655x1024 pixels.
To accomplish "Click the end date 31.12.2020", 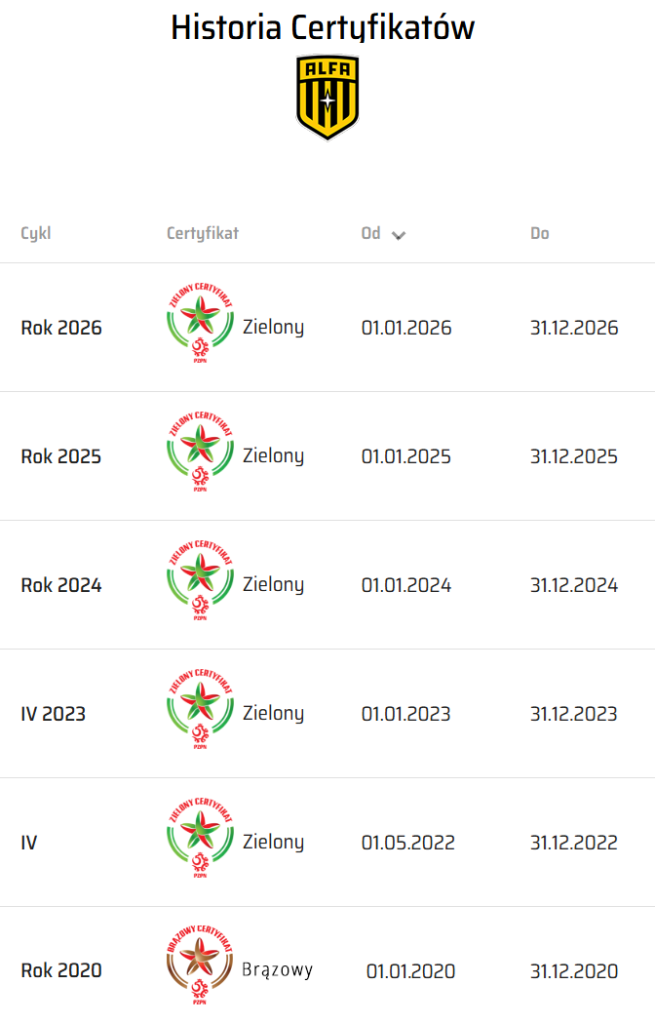I will tap(574, 971).
